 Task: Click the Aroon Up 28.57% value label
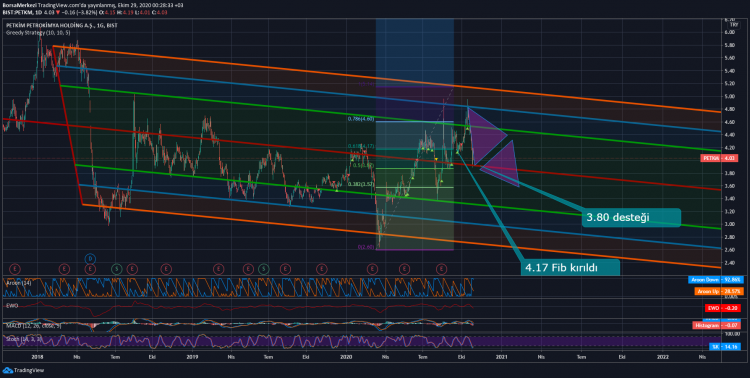pyautogui.click(x=719, y=291)
